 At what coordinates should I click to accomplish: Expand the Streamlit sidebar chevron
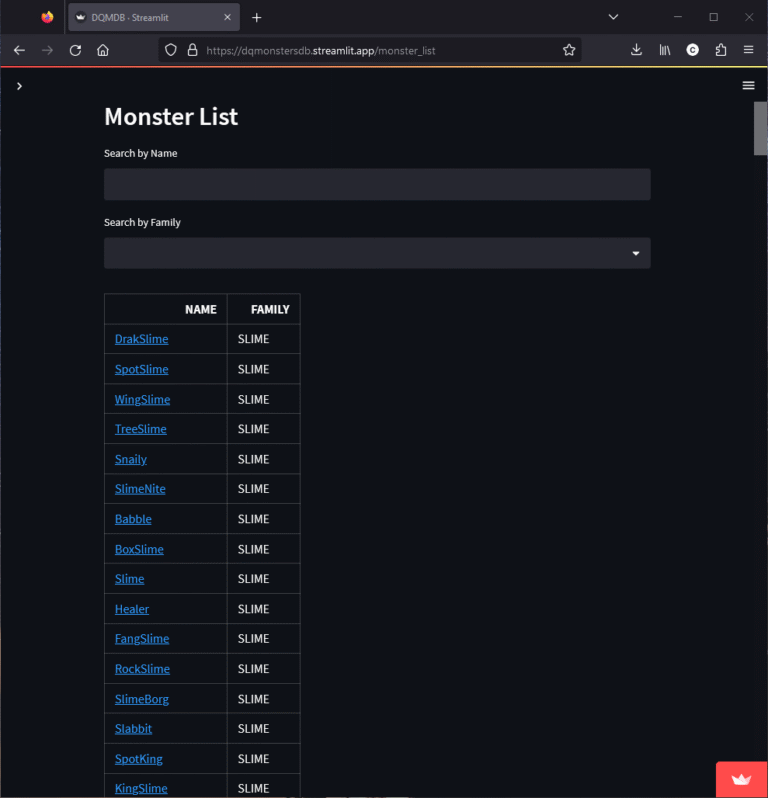[x=19, y=86]
